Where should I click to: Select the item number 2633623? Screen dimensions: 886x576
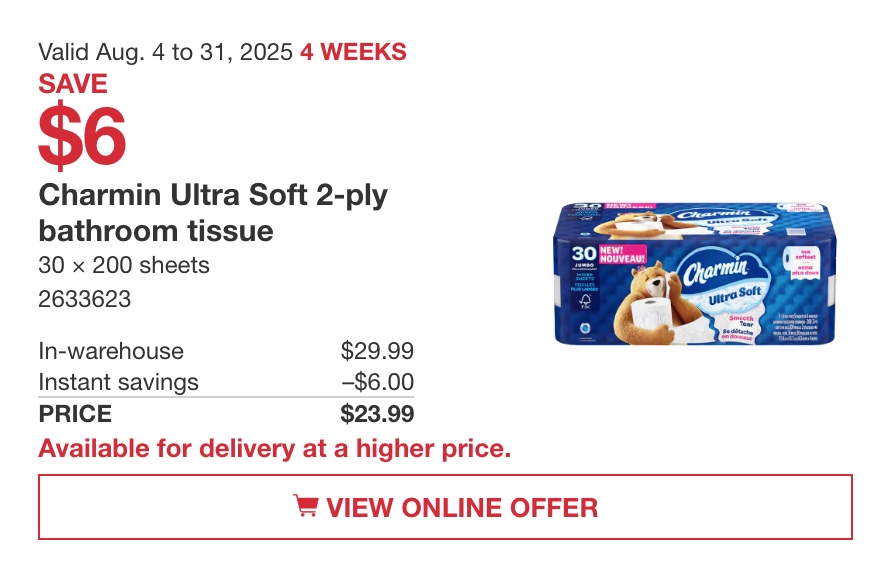[x=85, y=299]
